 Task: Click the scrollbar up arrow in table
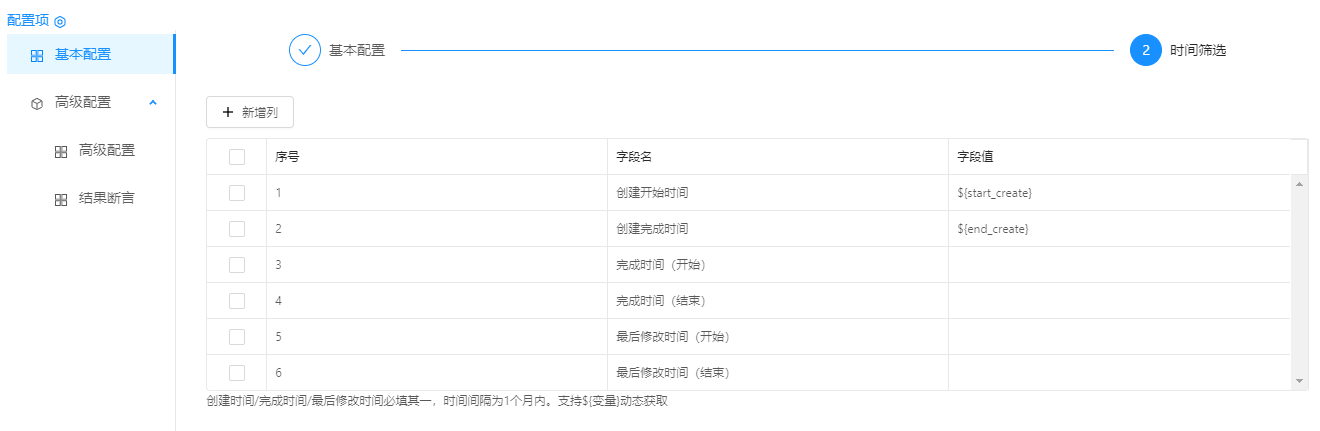coord(1299,184)
